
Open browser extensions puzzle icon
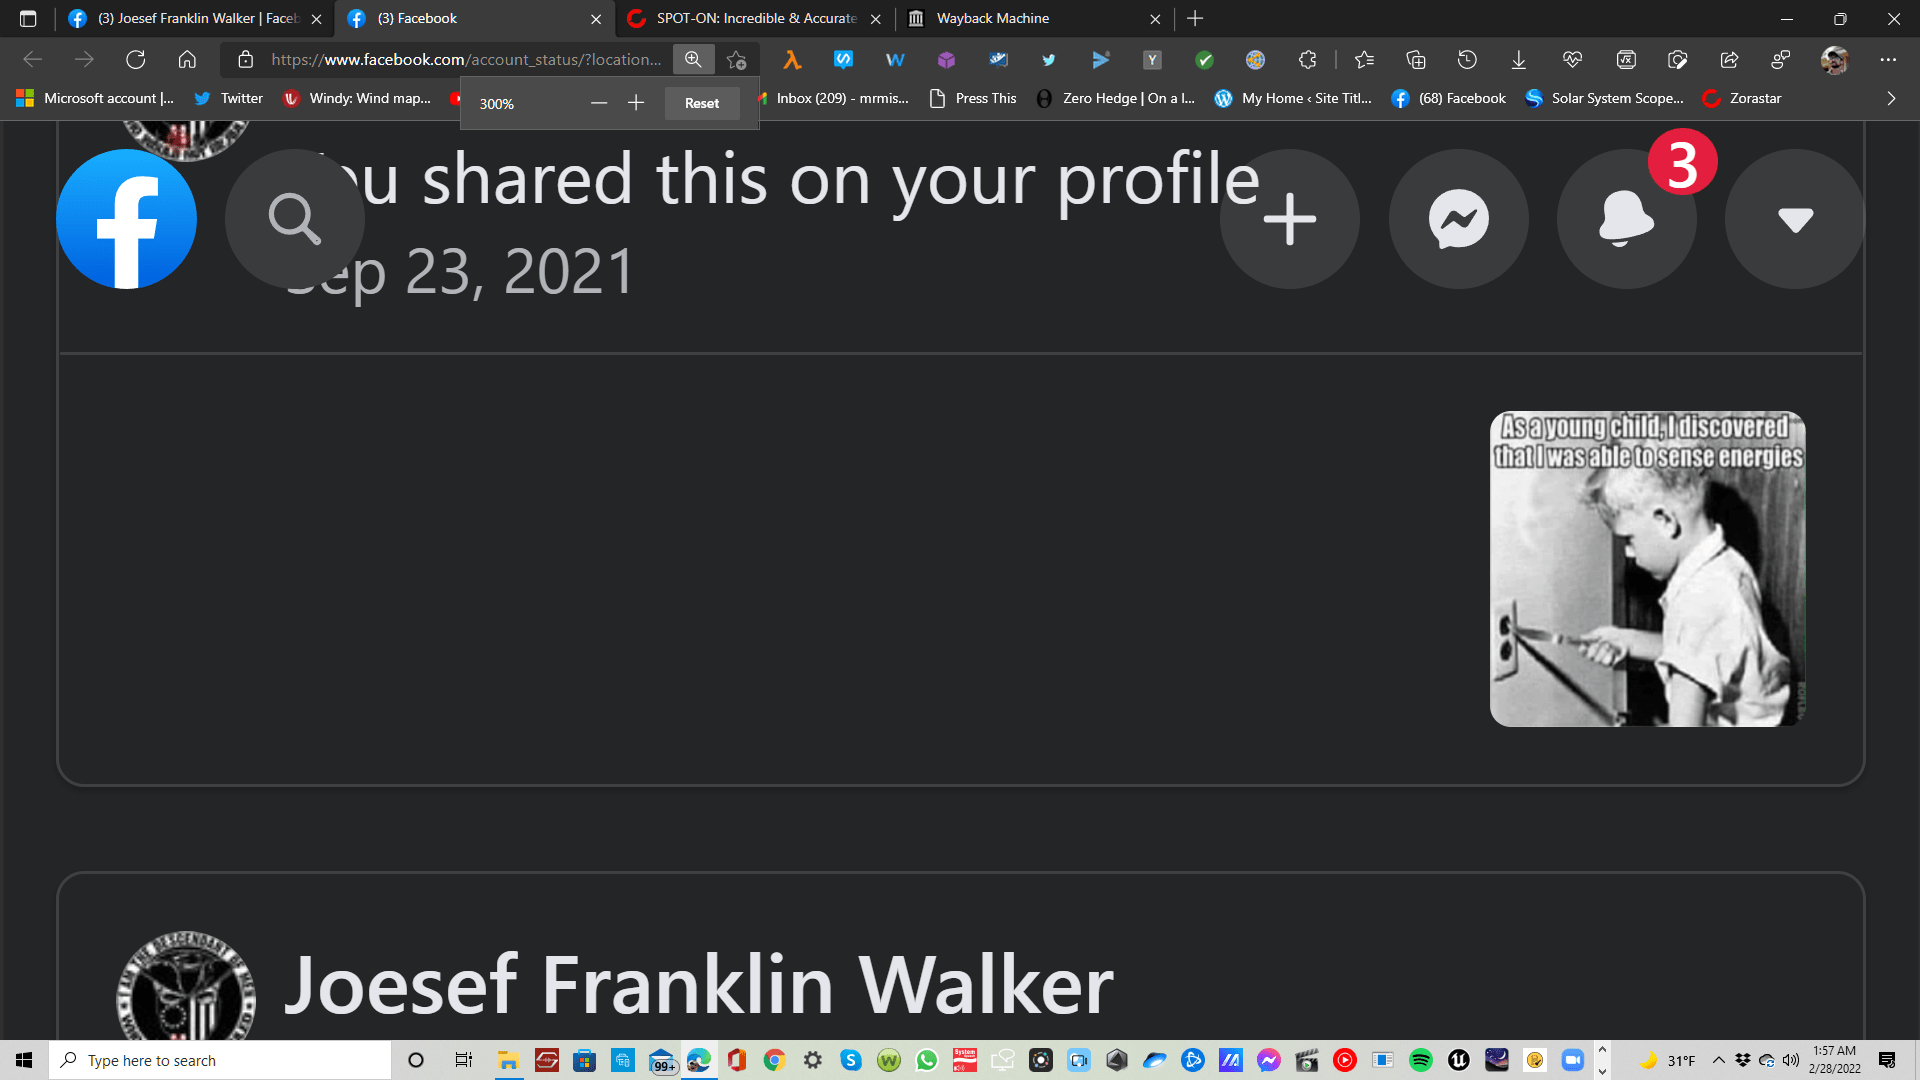pos(1307,60)
